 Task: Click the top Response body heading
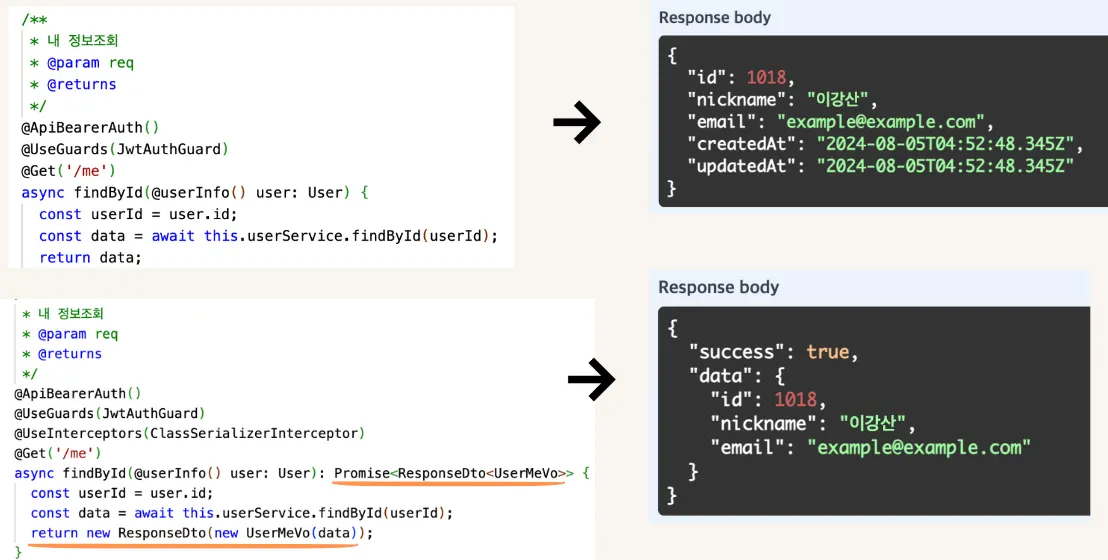pyautogui.click(x=714, y=17)
